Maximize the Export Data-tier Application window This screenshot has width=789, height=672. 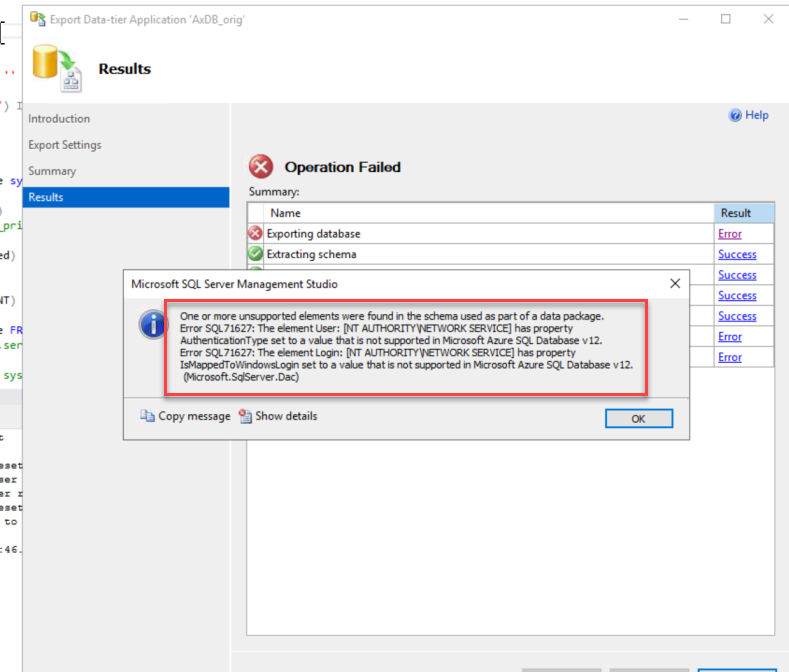tap(726, 19)
